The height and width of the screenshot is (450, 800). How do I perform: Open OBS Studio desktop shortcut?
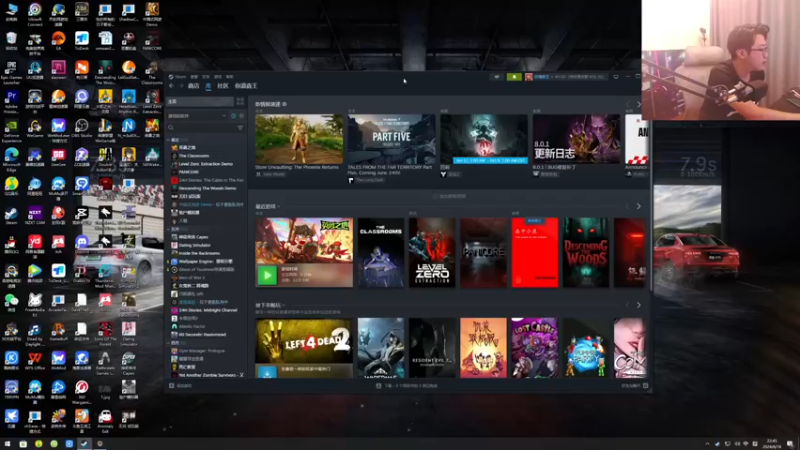(x=82, y=128)
